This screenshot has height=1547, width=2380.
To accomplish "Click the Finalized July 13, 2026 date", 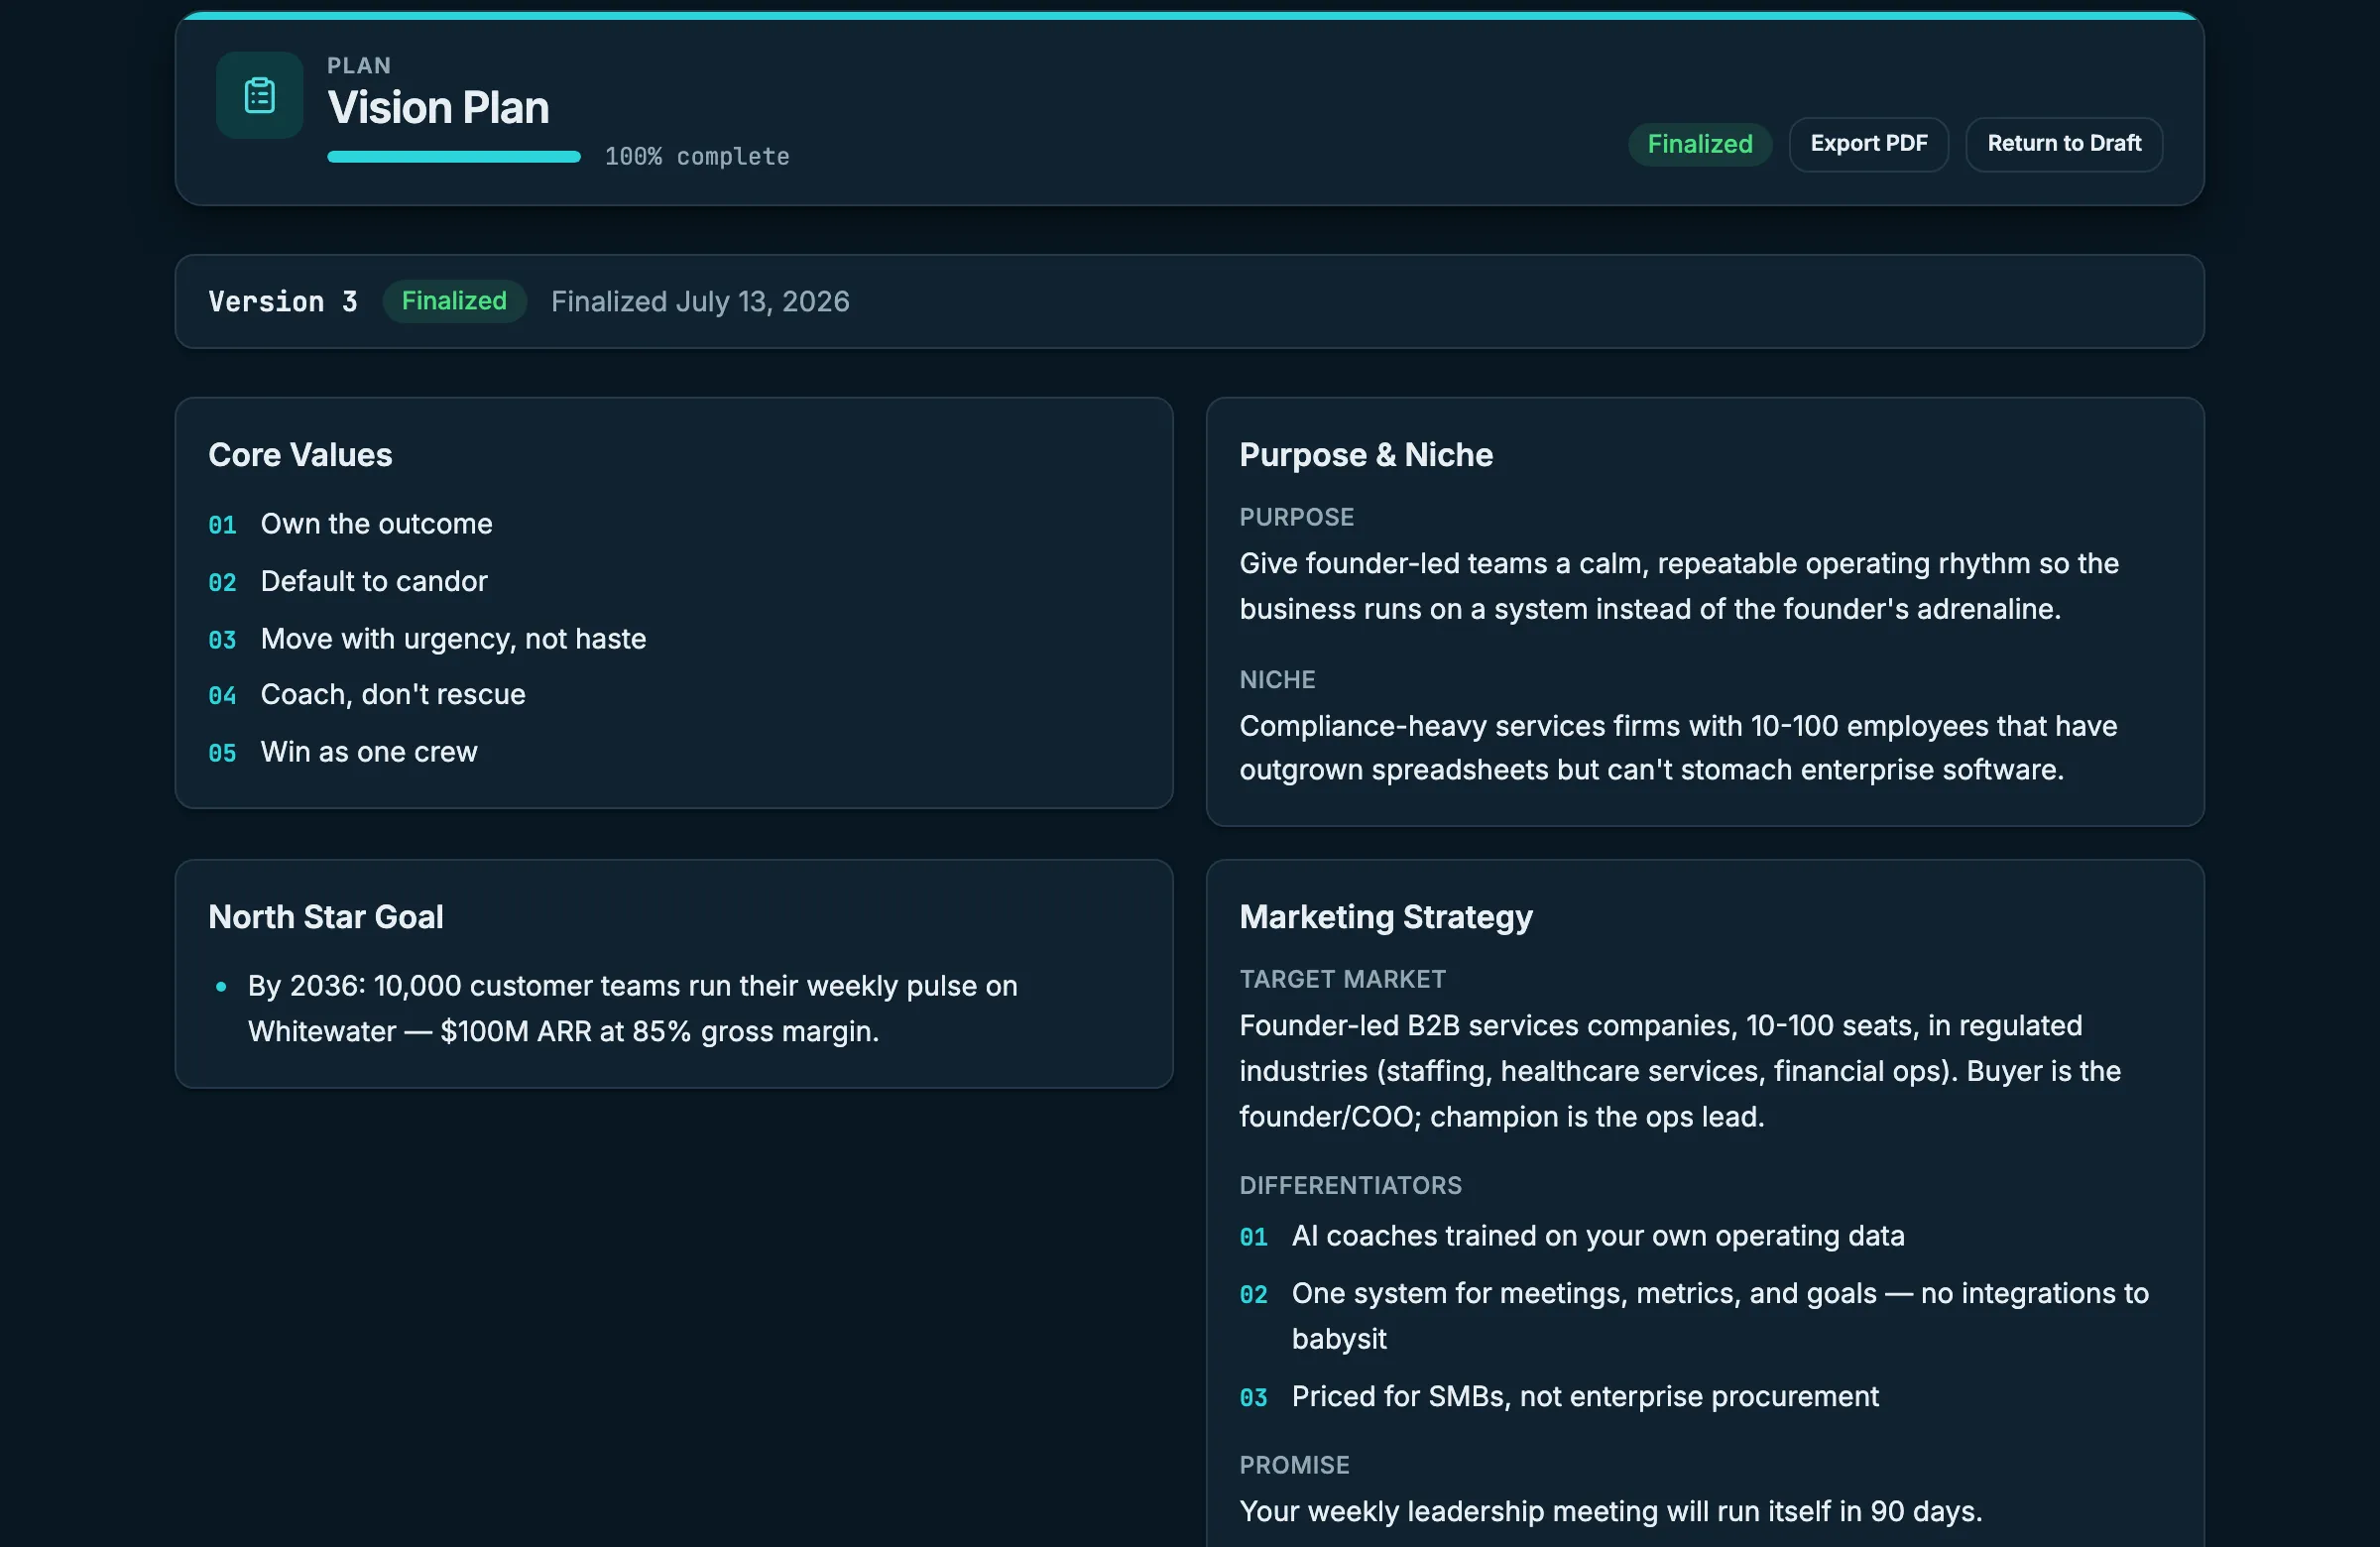I will 700,301.
